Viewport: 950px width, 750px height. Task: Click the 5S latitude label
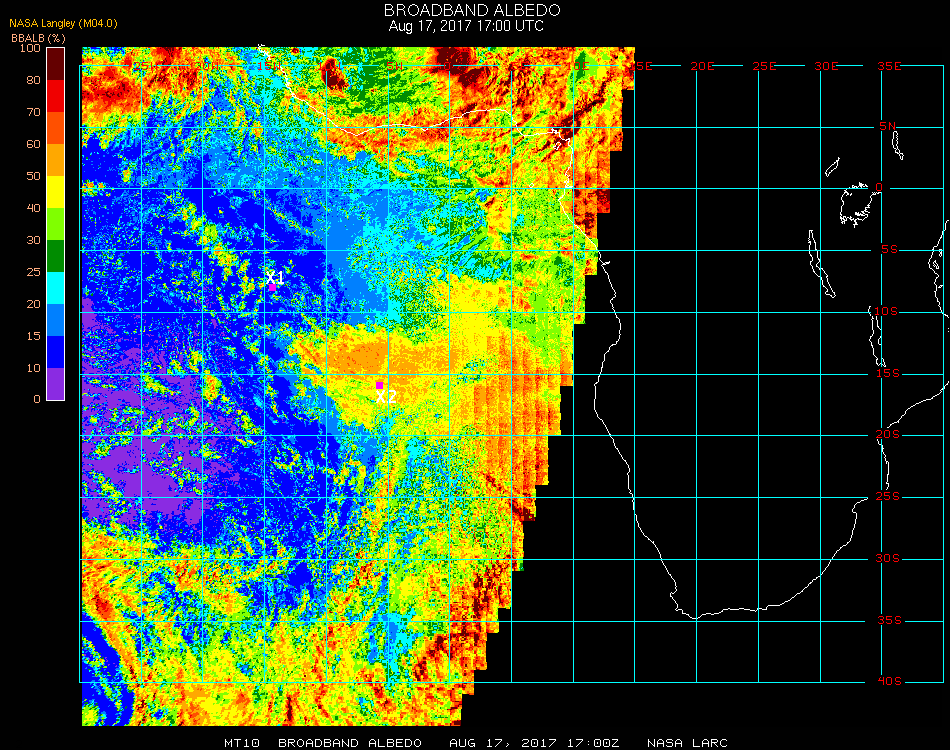pos(889,250)
